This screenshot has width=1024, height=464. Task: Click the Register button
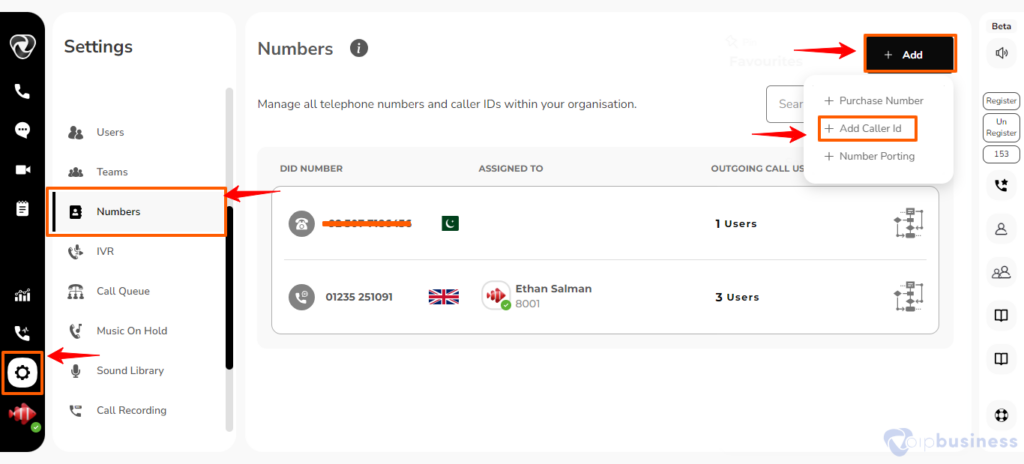coord(1001,101)
